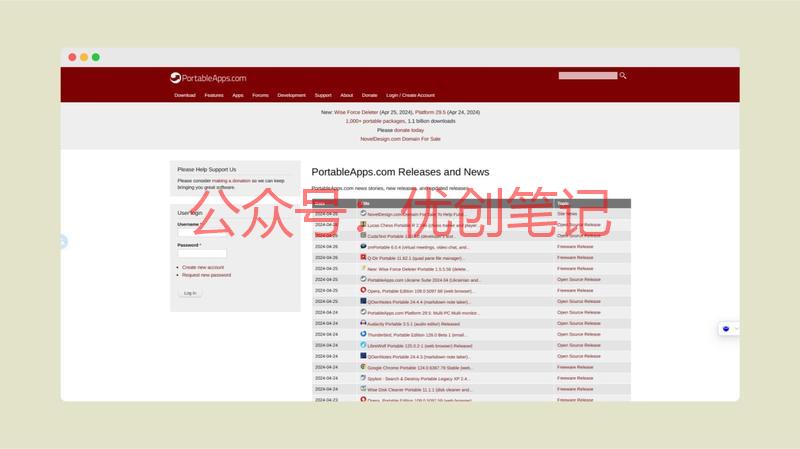Click the QOwnNotes 24.4.4 row icon
The height and width of the screenshot is (449, 800).
tap(363, 301)
